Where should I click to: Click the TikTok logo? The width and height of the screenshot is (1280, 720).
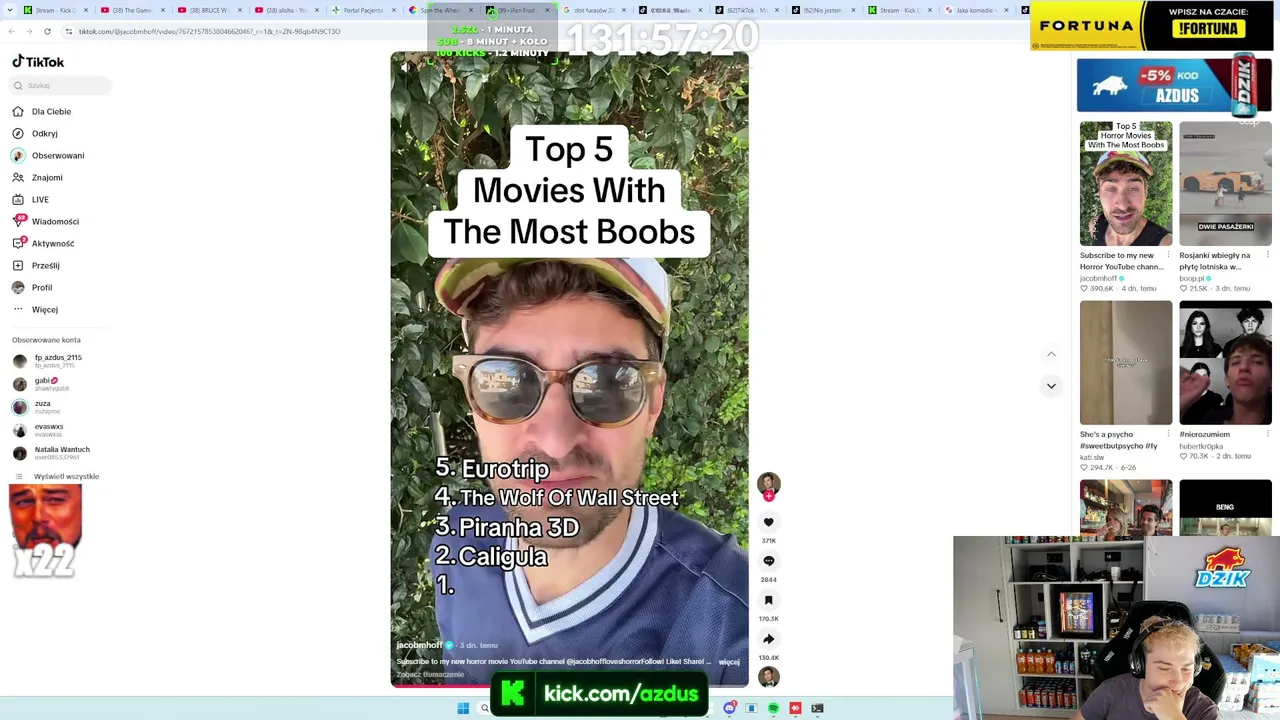click(x=38, y=62)
